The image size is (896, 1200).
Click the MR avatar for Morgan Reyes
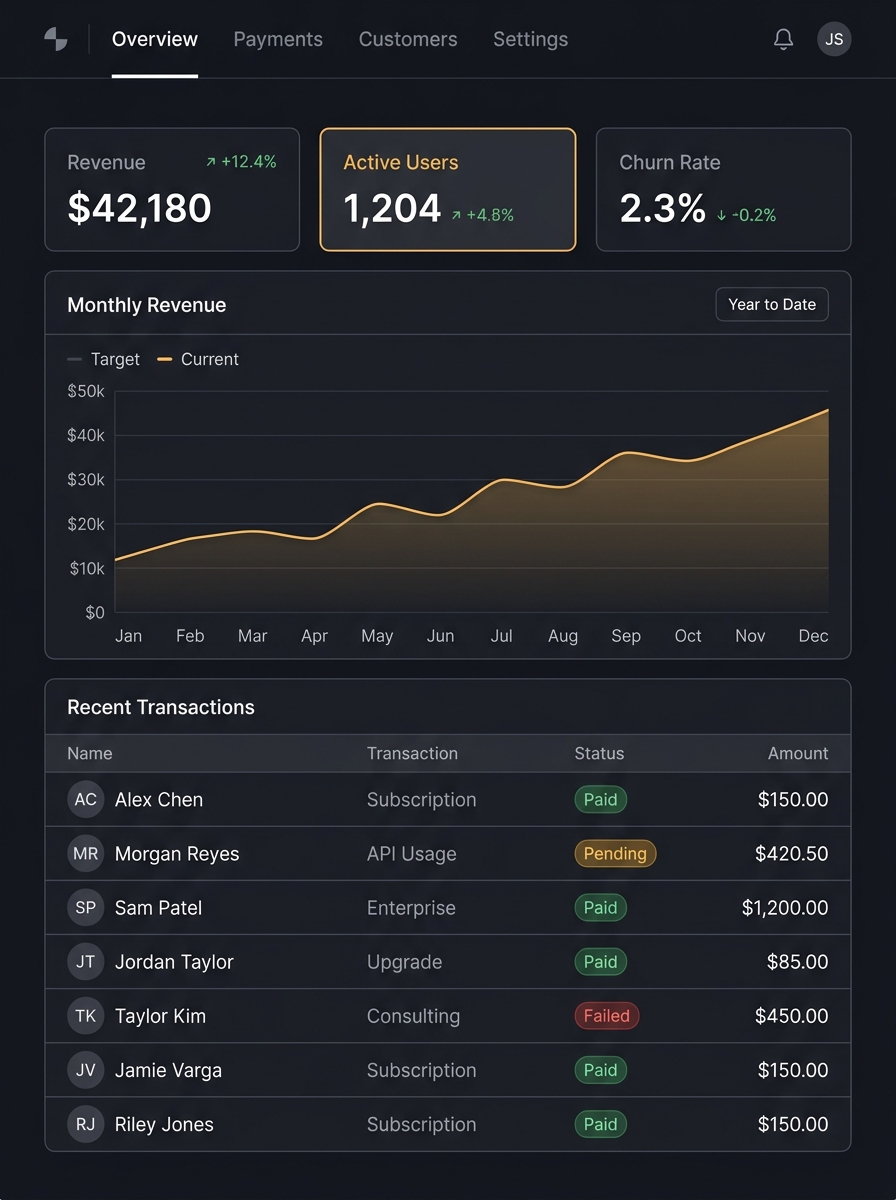point(86,853)
